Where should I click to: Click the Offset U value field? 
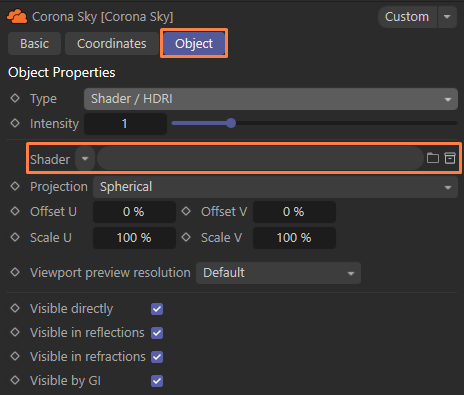134,212
